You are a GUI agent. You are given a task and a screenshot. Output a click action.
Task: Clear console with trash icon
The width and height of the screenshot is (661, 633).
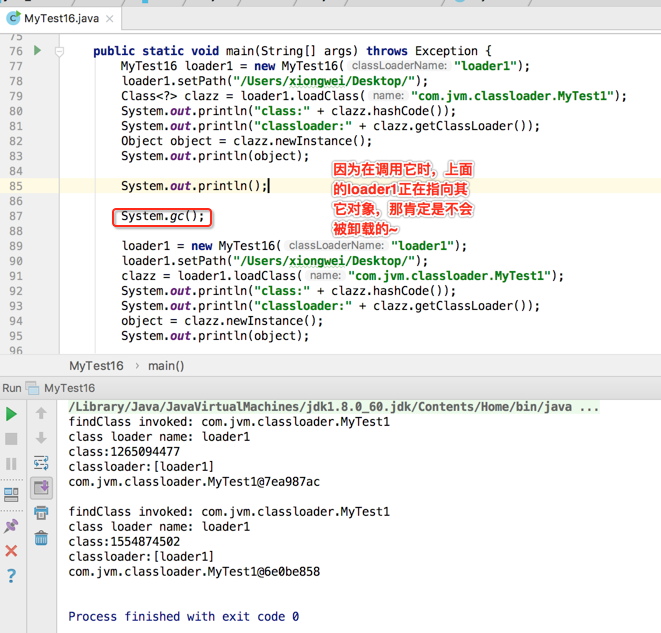pyautogui.click(x=41, y=538)
